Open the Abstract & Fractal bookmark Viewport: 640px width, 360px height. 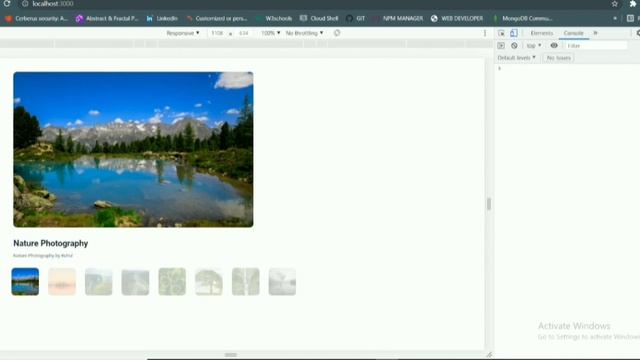[107, 18]
